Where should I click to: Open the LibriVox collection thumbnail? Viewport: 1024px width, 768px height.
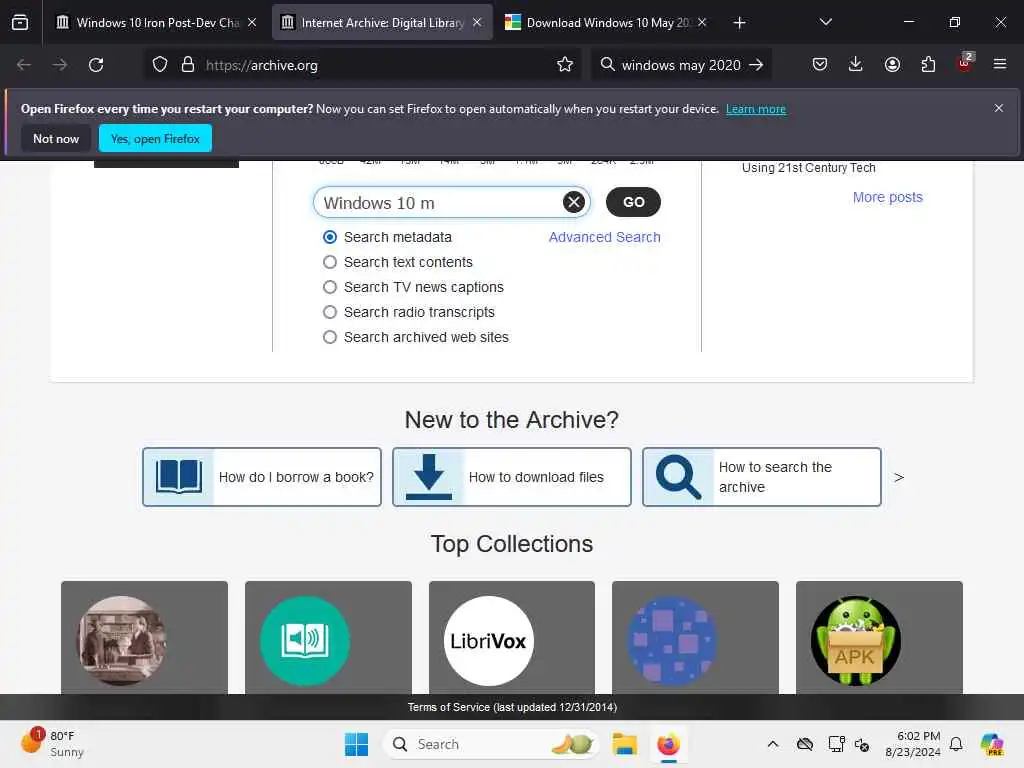tap(488, 641)
